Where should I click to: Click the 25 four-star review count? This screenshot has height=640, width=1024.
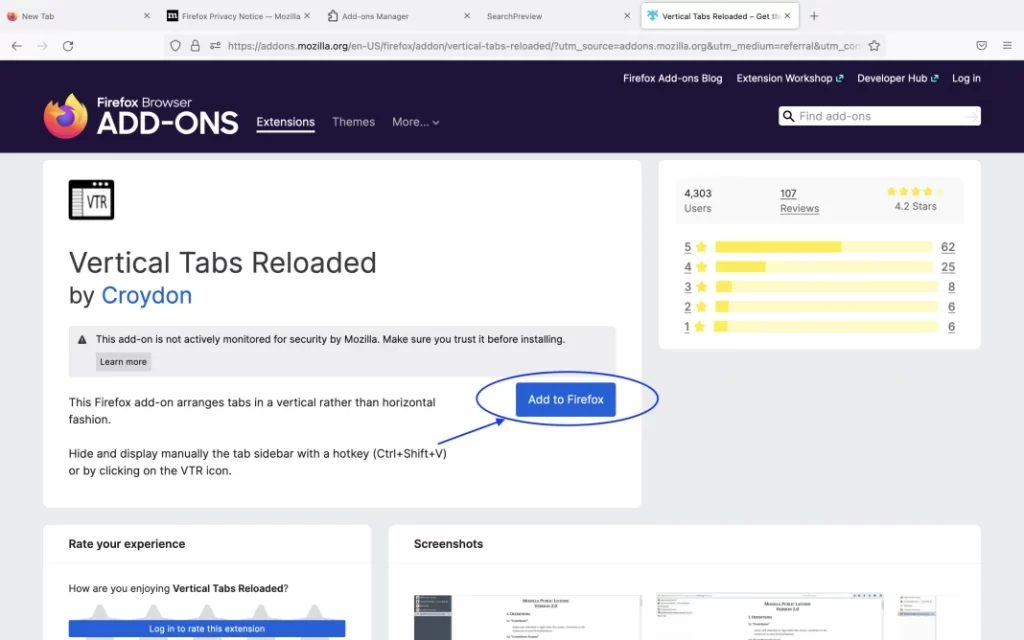click(948, 266)
